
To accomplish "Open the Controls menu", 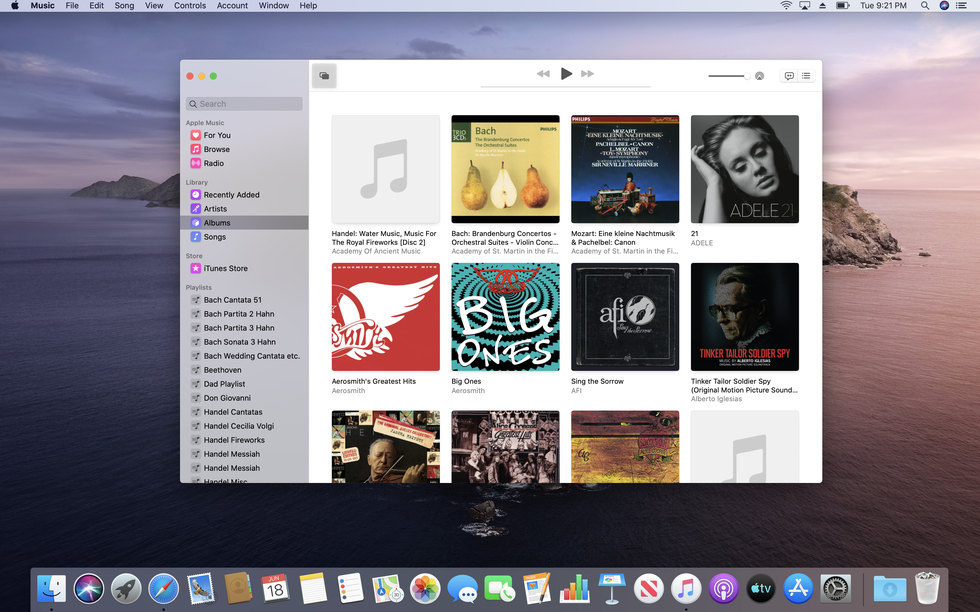I will coord(189,6).
